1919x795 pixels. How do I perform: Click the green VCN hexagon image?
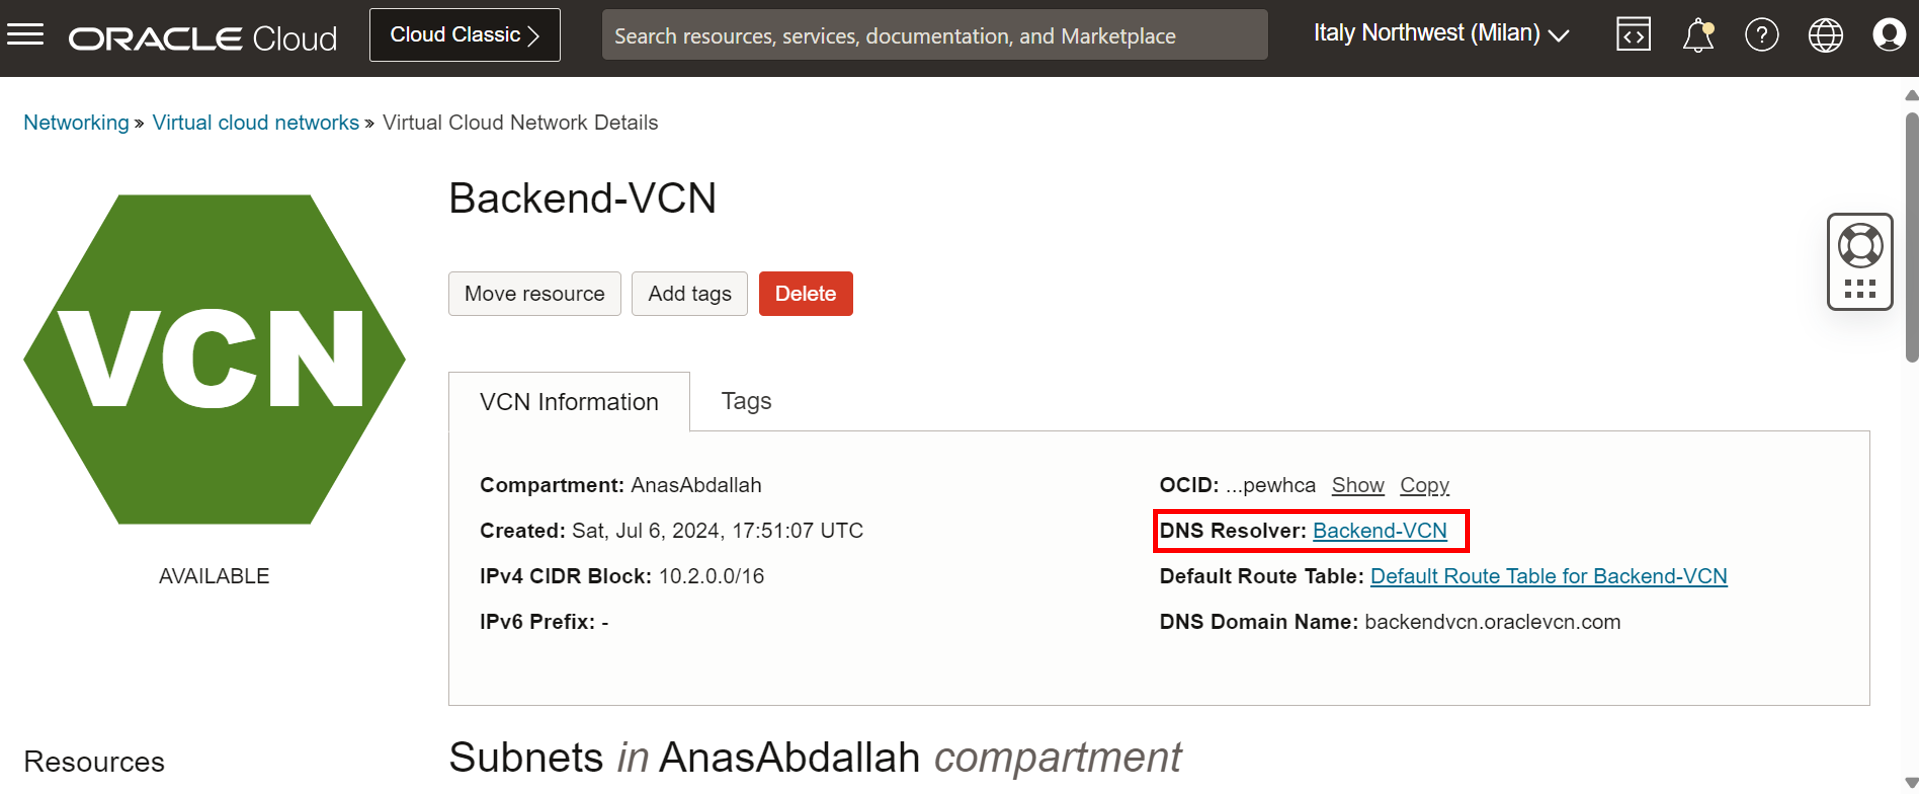pos(214,359)
